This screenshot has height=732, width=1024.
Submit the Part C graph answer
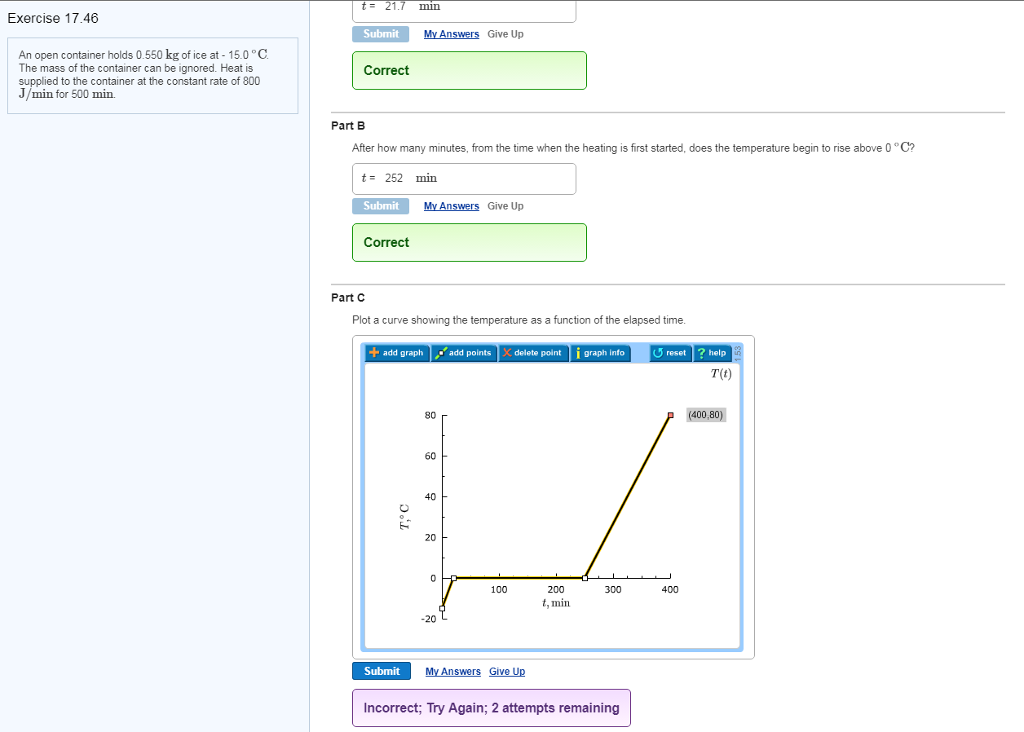[381, 671]
